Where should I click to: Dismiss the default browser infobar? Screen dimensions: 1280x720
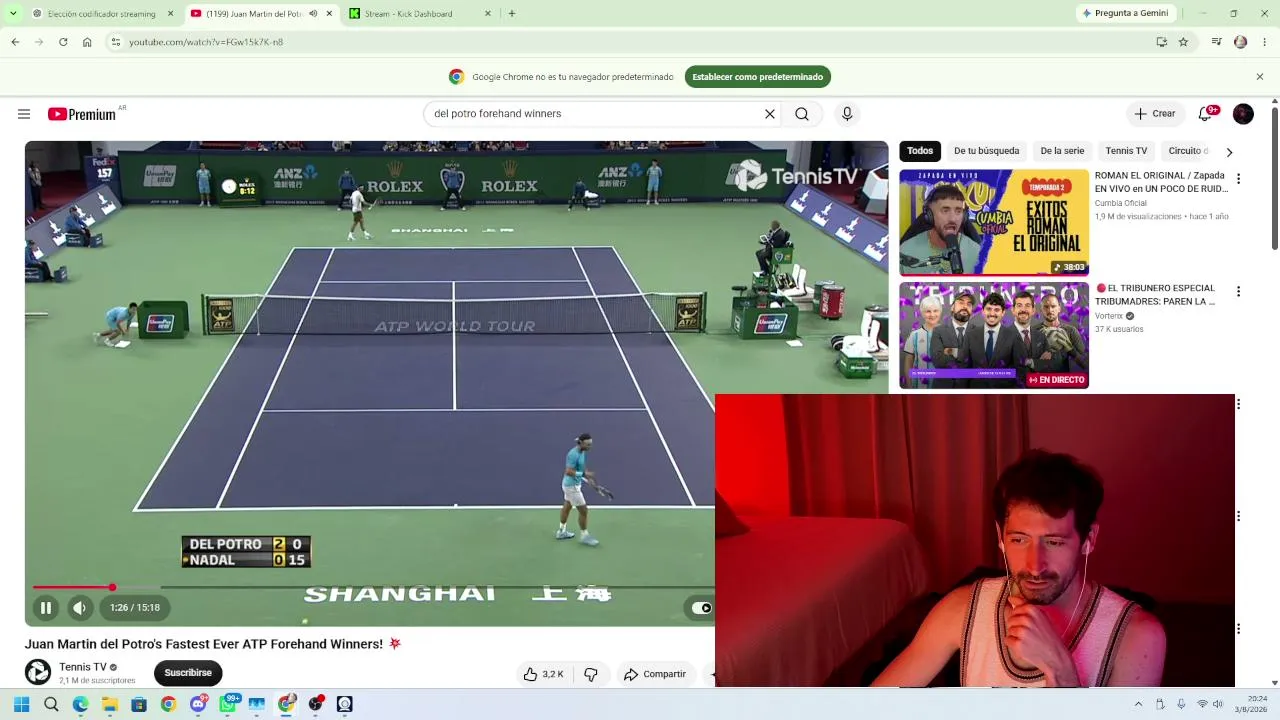[1260, 77]
